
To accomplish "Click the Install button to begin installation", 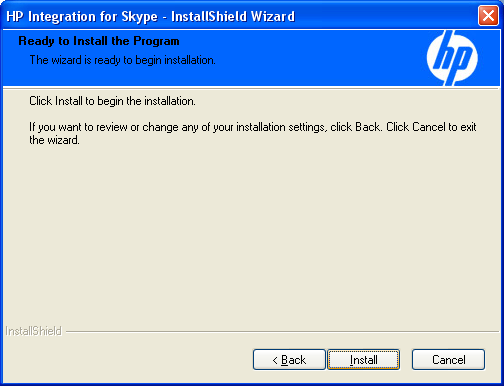I will click(x=363, y=360).
